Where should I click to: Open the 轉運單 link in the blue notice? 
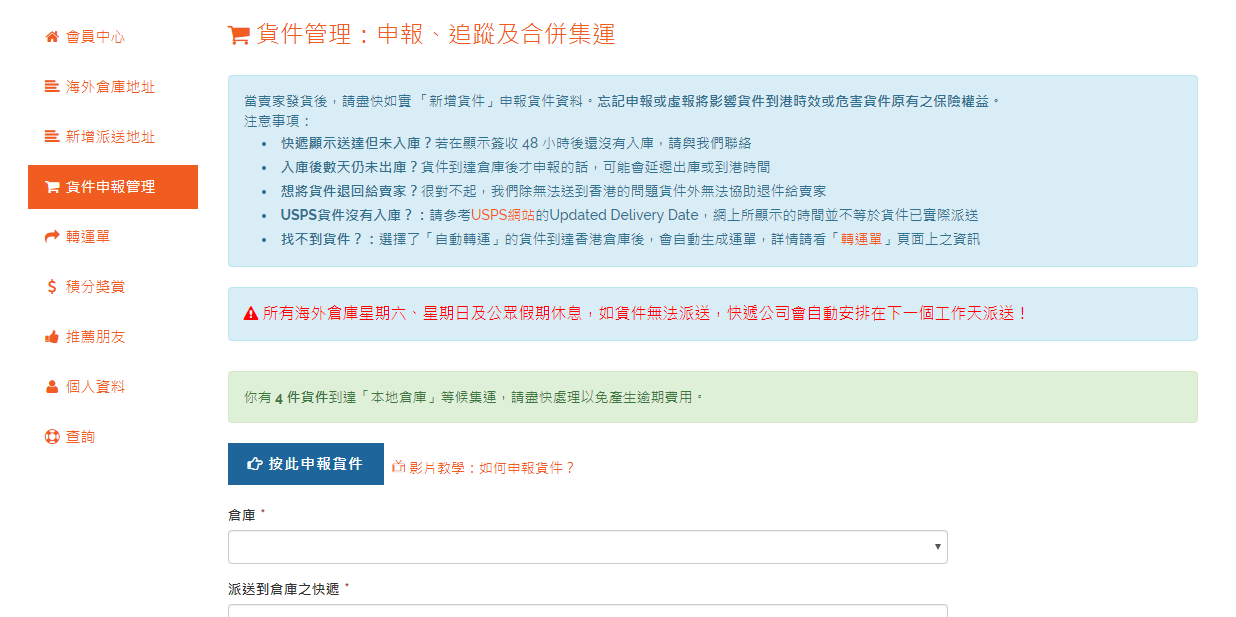pos(859,239)
